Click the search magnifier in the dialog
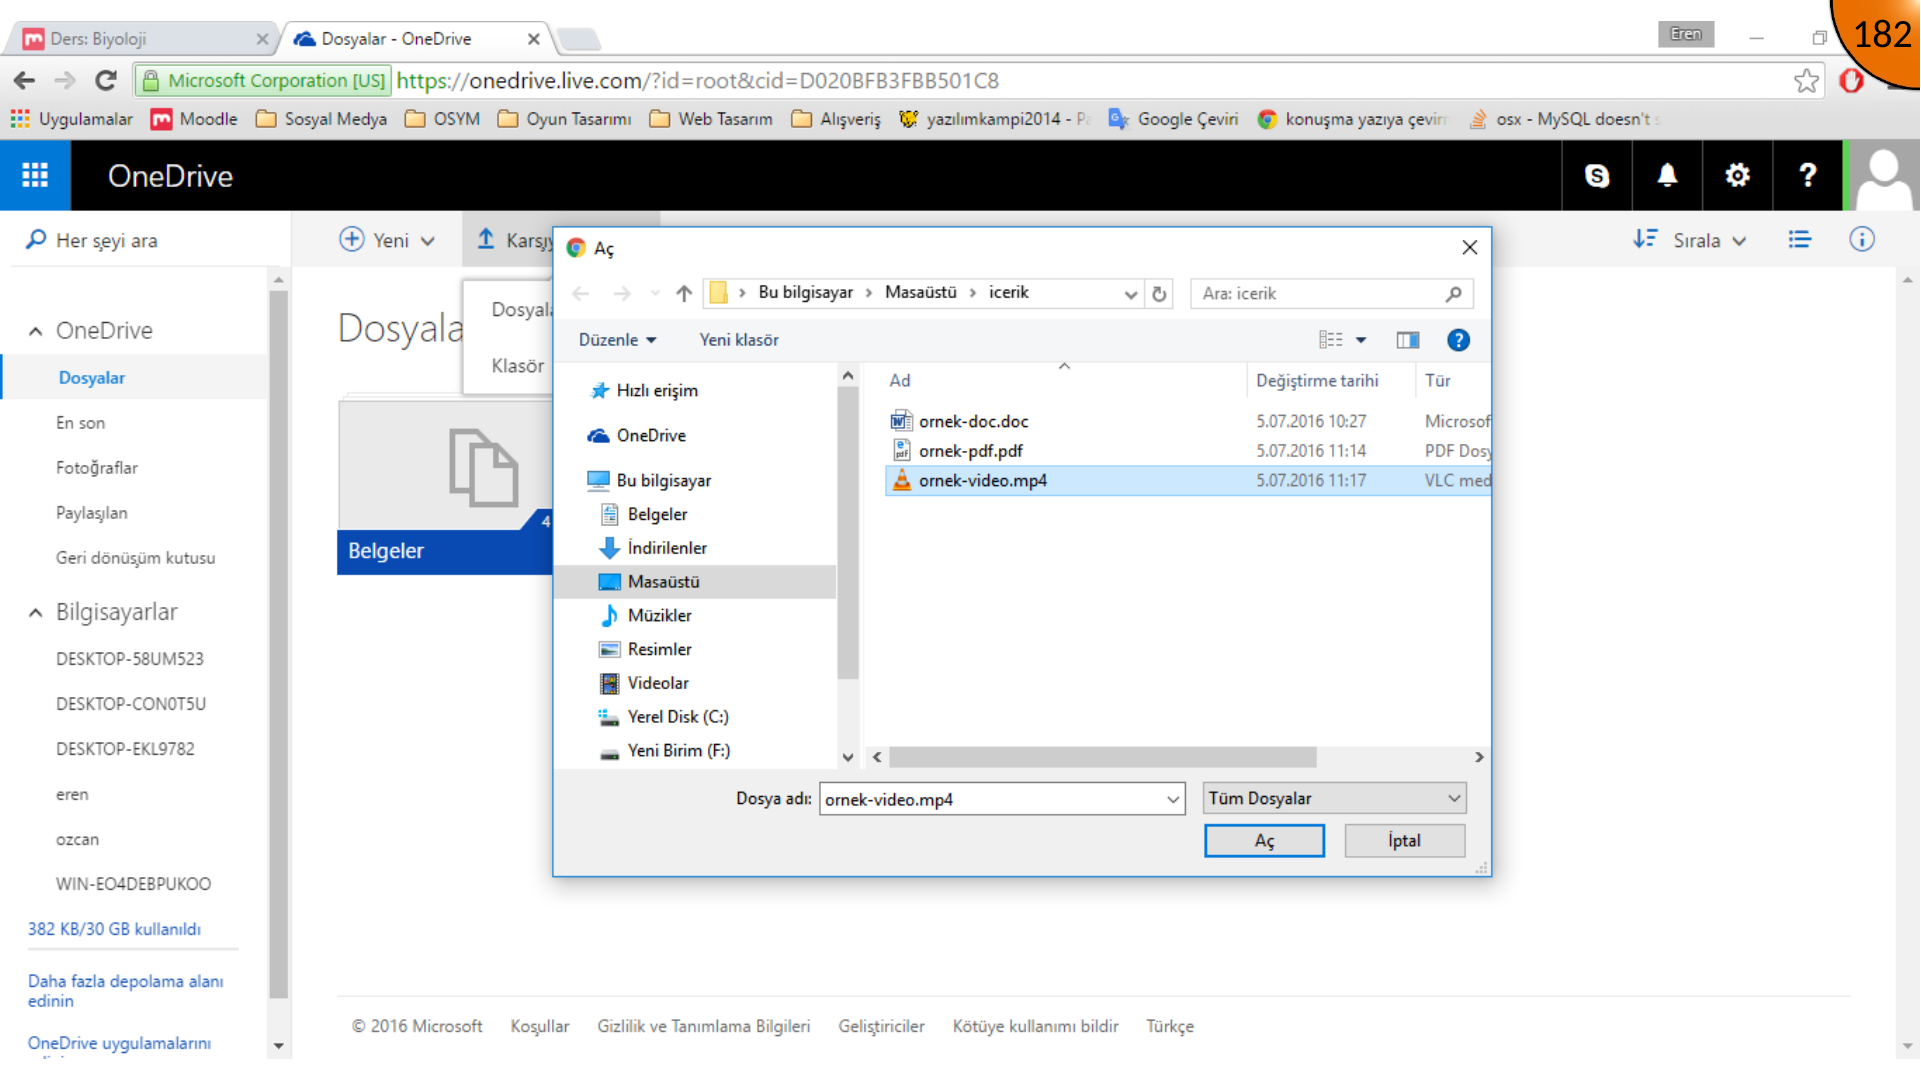 point(1453,294)
